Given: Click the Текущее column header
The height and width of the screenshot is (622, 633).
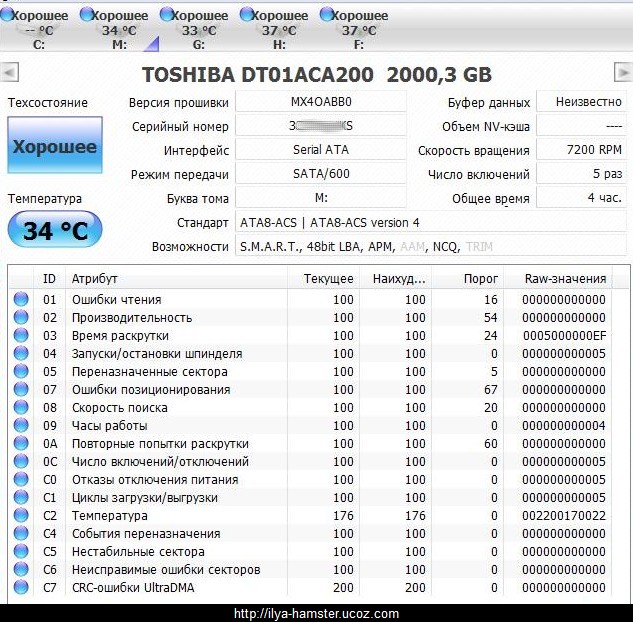Looking at the screenshot, I should coord(323,279).
